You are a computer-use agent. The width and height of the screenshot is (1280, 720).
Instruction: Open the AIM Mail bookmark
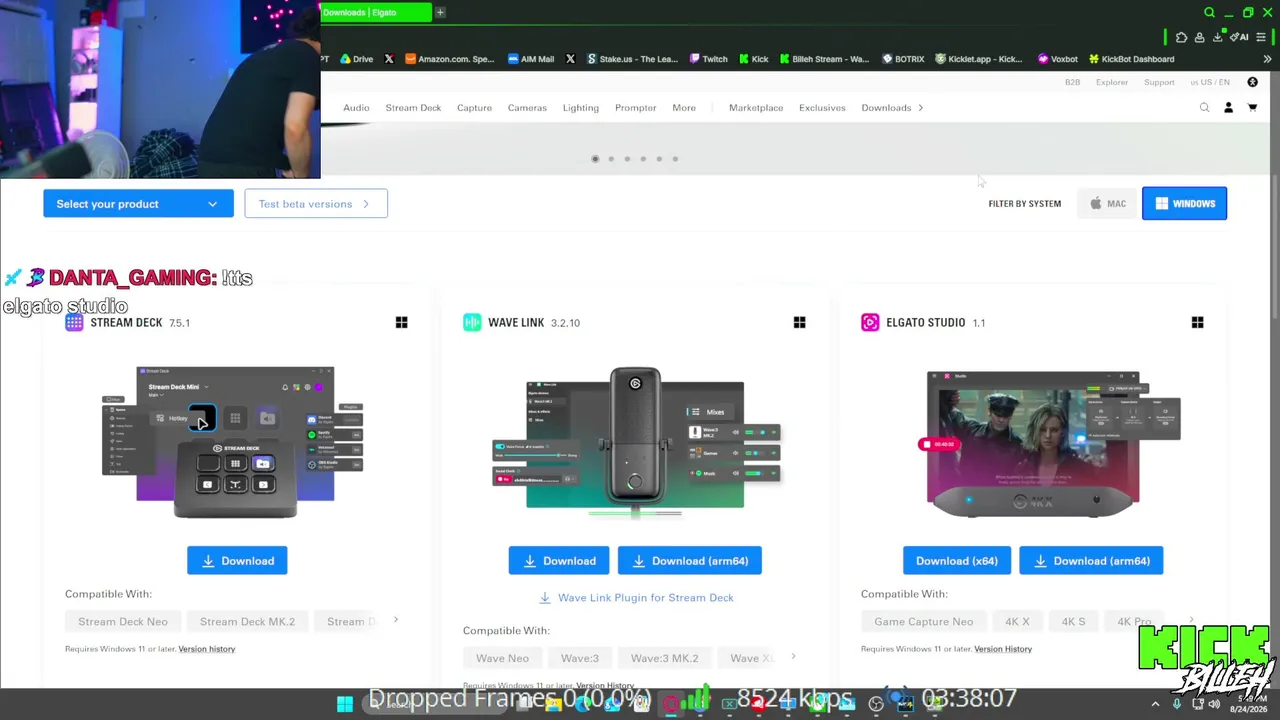point(530,59)
